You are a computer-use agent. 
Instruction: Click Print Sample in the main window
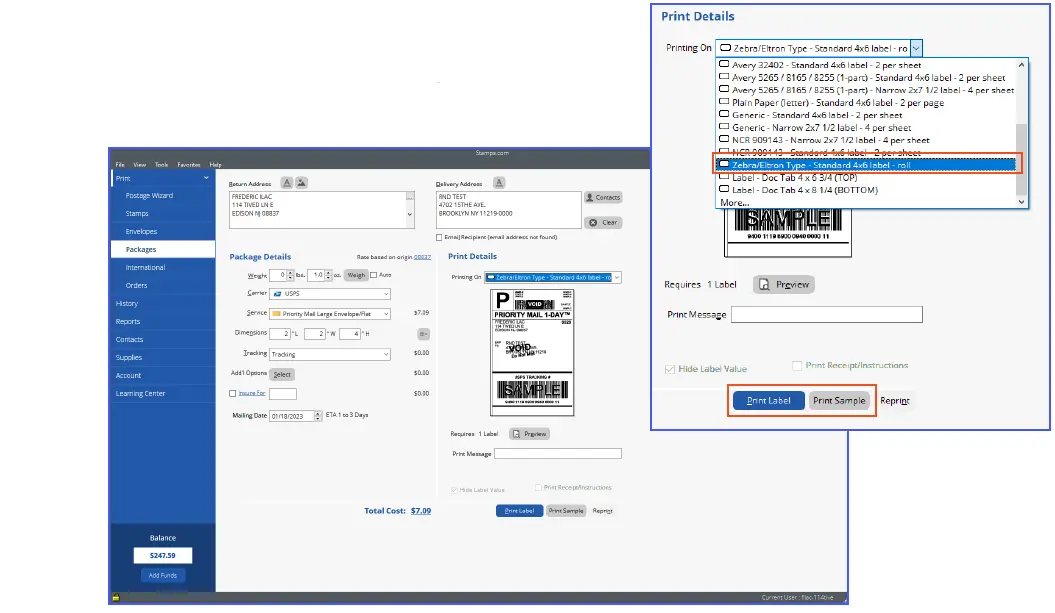tap(566, 511)
